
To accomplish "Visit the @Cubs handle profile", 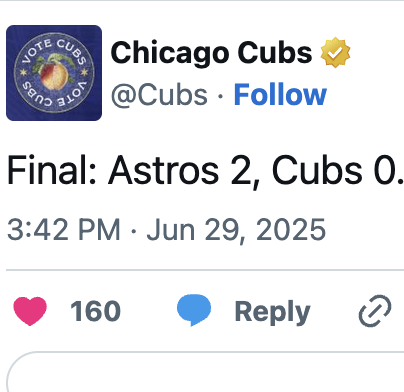I will (159, 95).
